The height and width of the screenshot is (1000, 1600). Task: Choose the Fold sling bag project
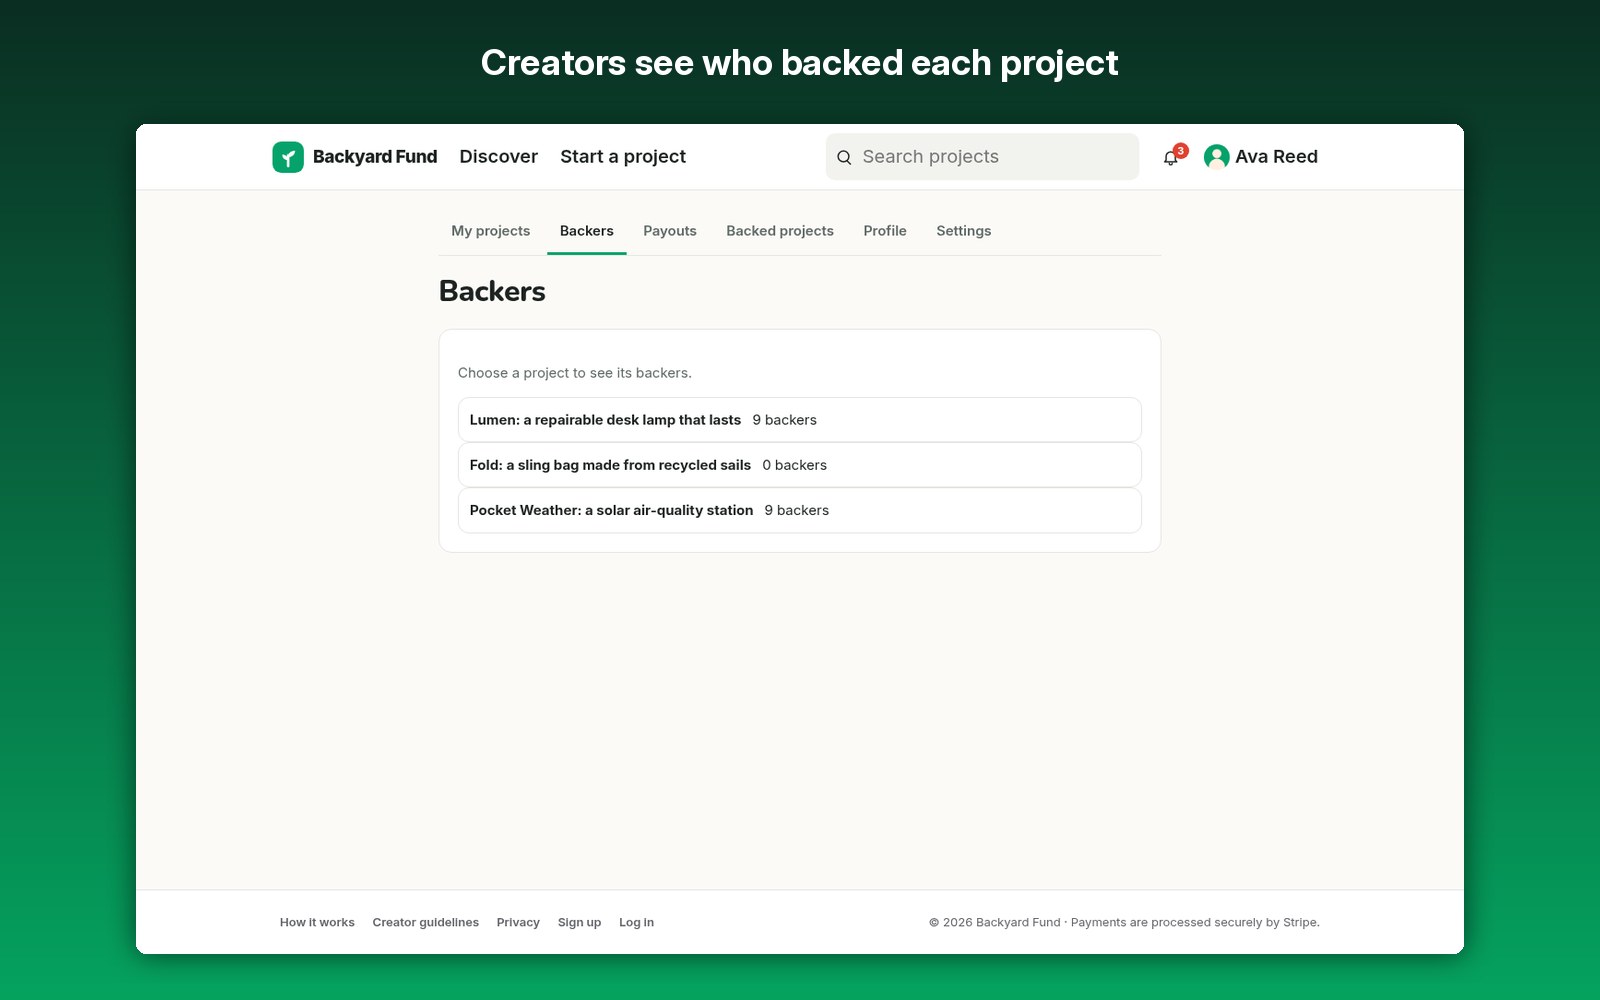coord(800,465)
